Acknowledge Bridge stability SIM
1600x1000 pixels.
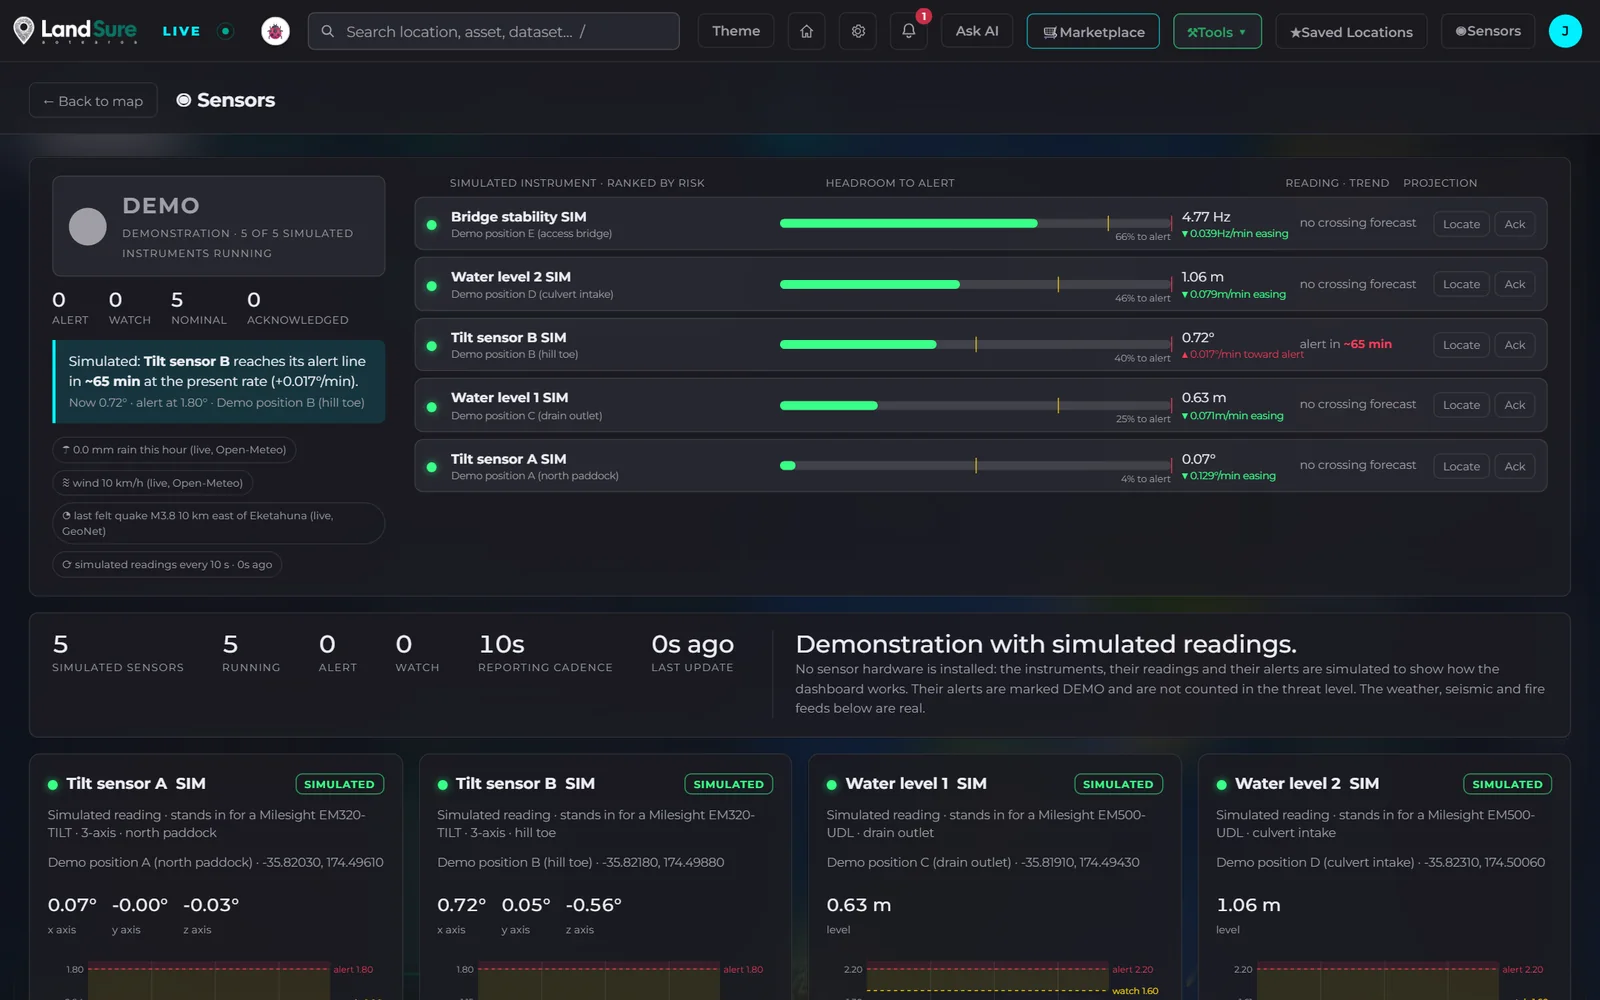click(1515, 224)
